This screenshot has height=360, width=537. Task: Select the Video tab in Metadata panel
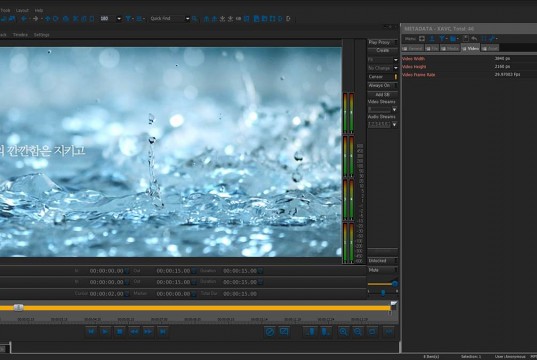tap(471, 48)
